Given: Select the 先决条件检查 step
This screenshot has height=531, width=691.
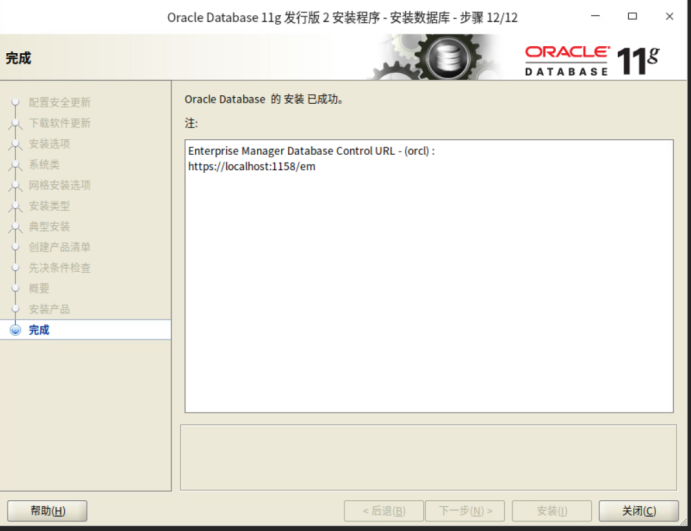Looking at the screenshot, I should [x=59, y=267].
